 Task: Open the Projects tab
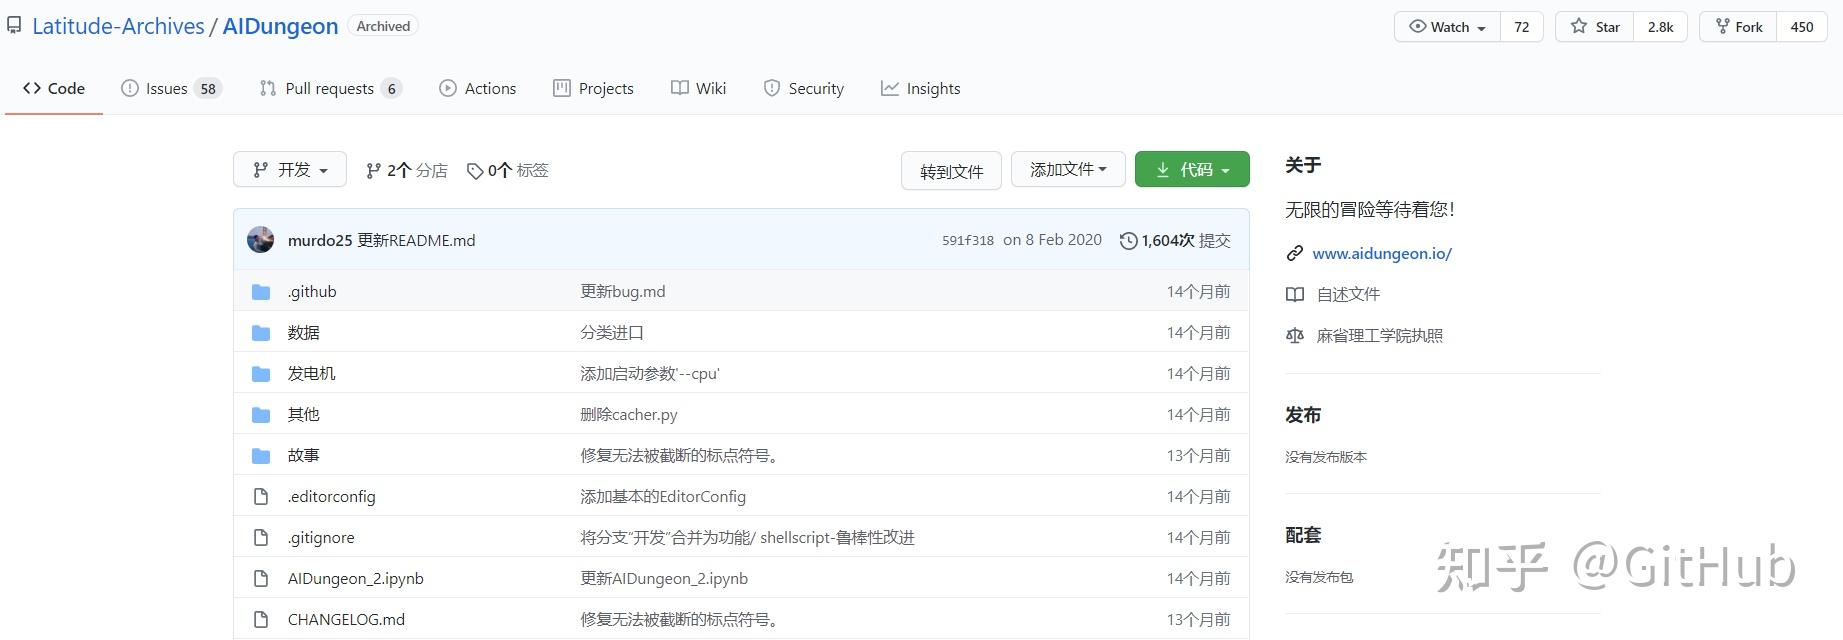point(593,88)
